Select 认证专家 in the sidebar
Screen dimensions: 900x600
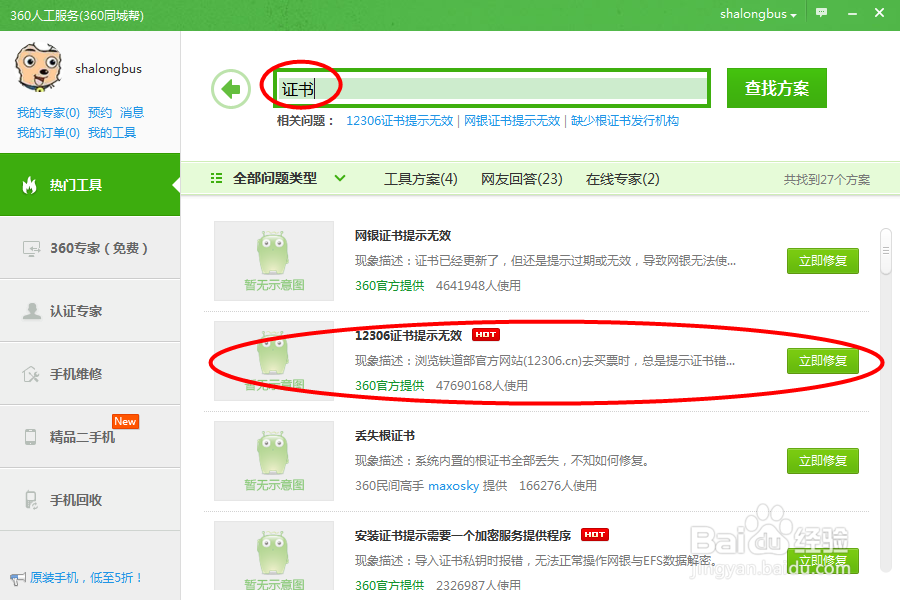[90, 311]
